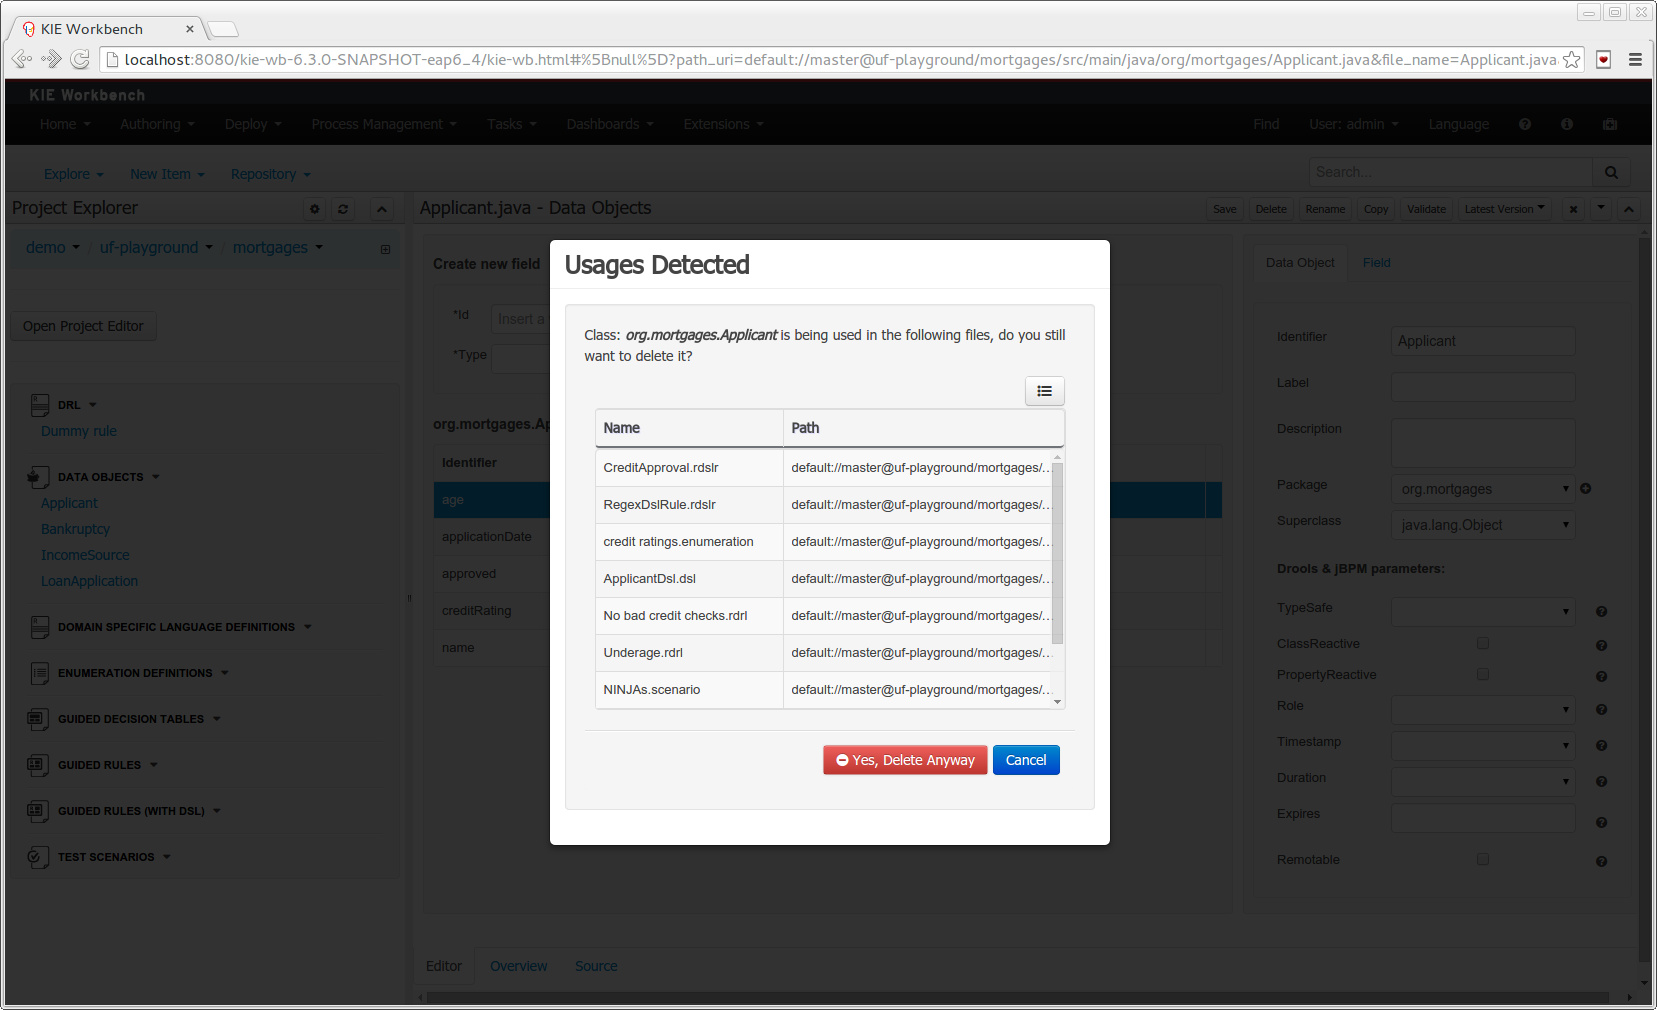Toggle the ClassReactive checkbox
The image size is (1657, 1010).
coord(1483,643)
